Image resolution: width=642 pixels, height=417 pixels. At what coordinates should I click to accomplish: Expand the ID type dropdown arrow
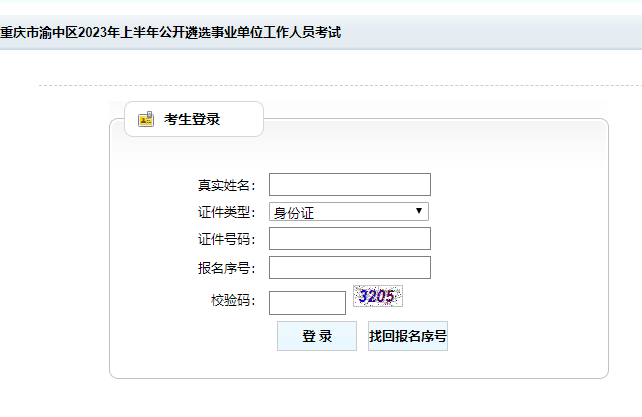pos(421,211)
